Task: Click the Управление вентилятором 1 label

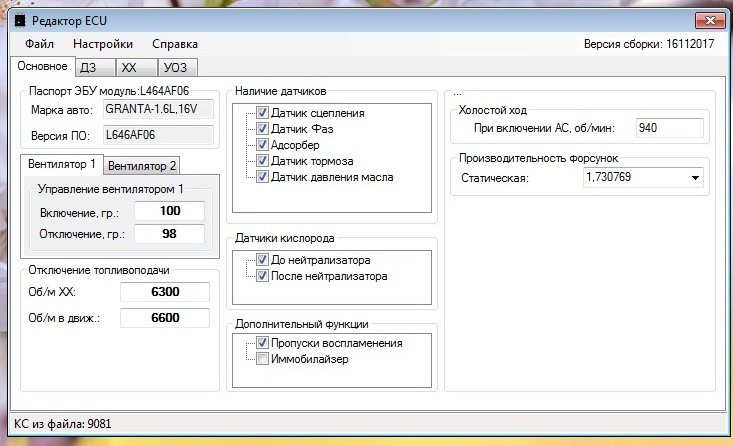Action: [x=110, y=189]
